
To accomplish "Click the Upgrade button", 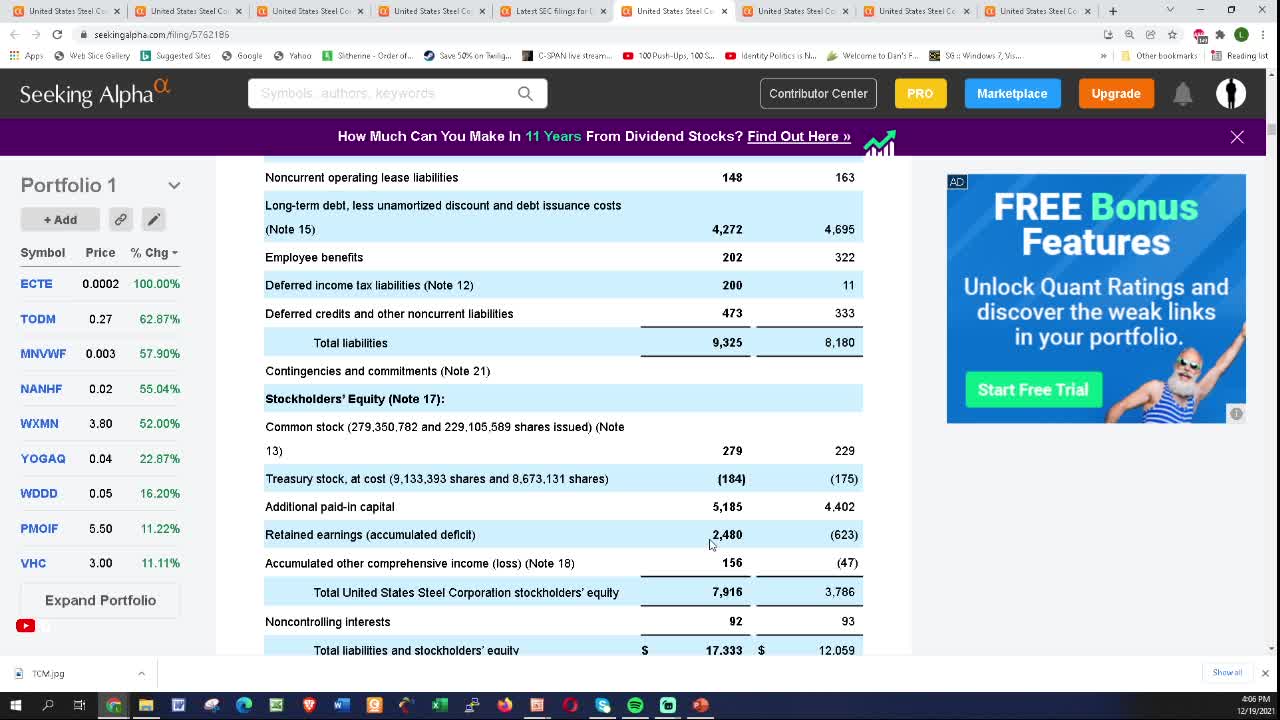I will click(1116, 93).
